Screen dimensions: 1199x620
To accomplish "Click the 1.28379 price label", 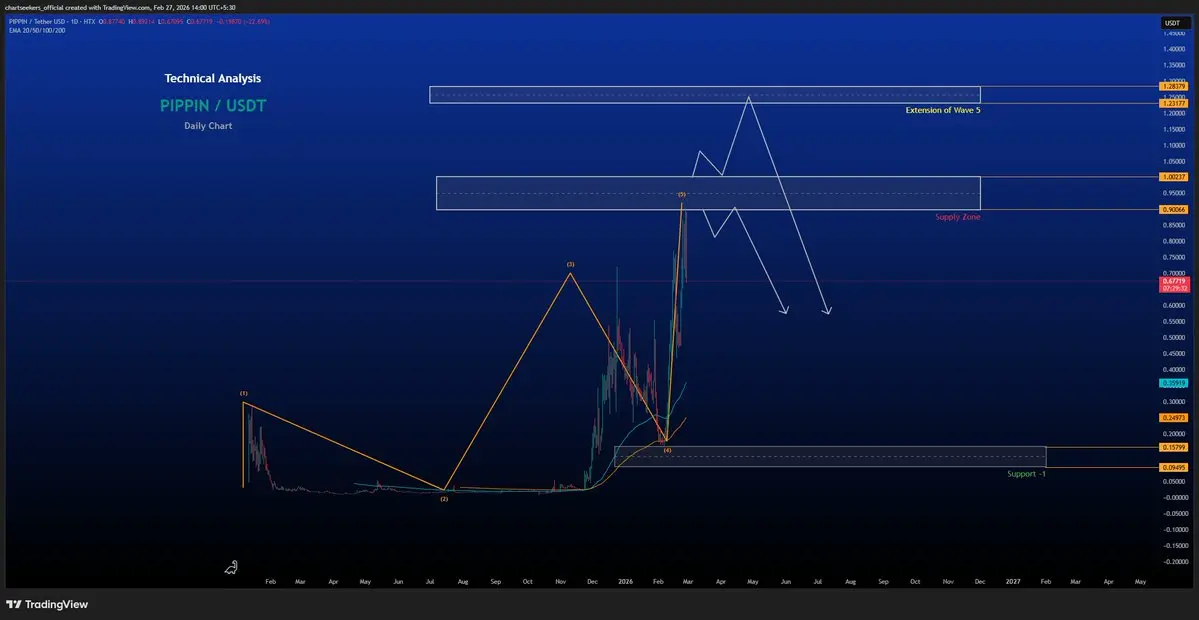I will tap(1174, 86).
